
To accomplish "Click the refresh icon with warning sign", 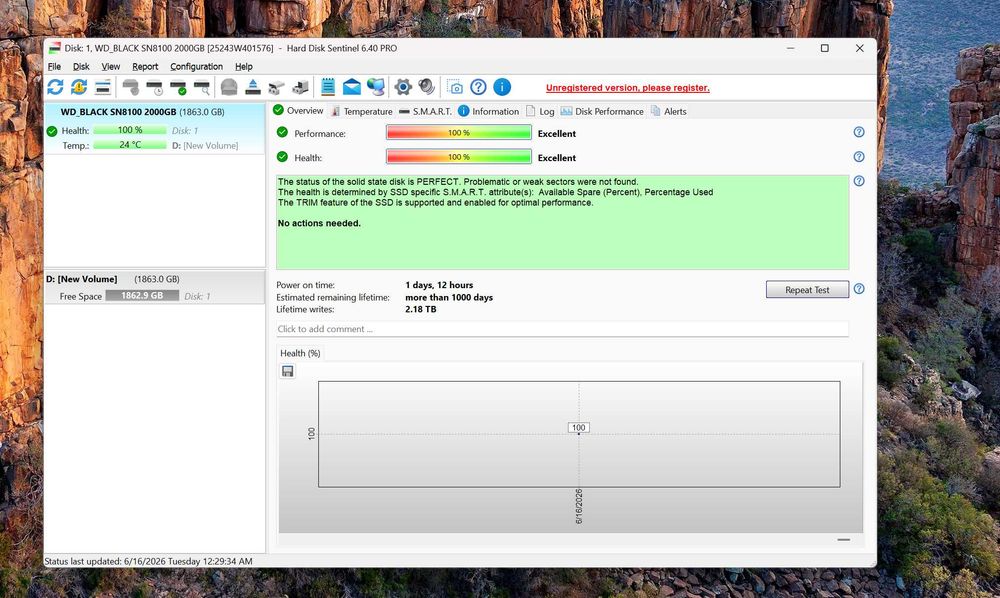I will click(79, 87).
